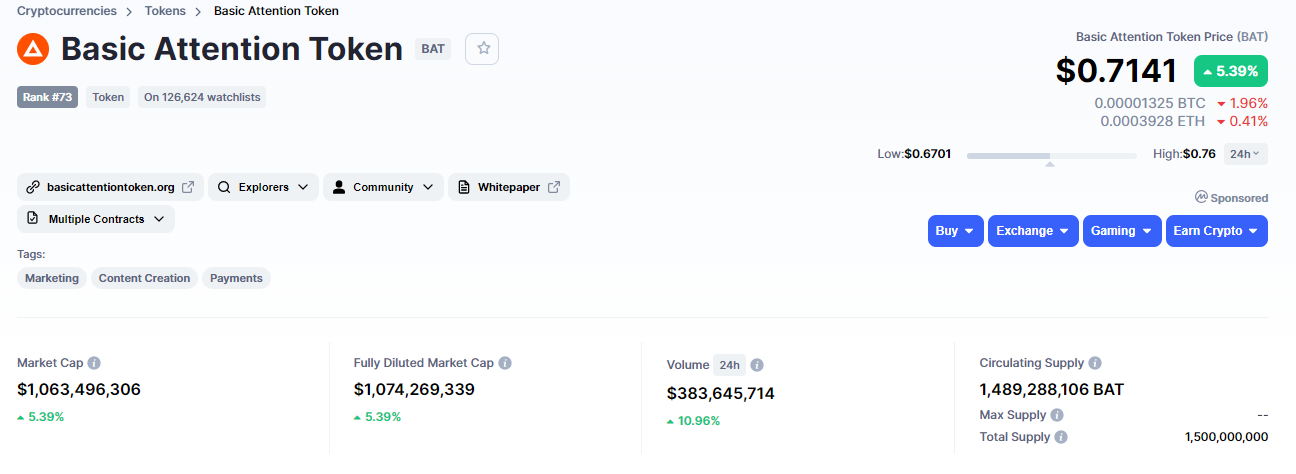Expand the Multiple Contracts dropdown
The height and width of the screenshot is (474, 1296).
(x=96, y=219)
